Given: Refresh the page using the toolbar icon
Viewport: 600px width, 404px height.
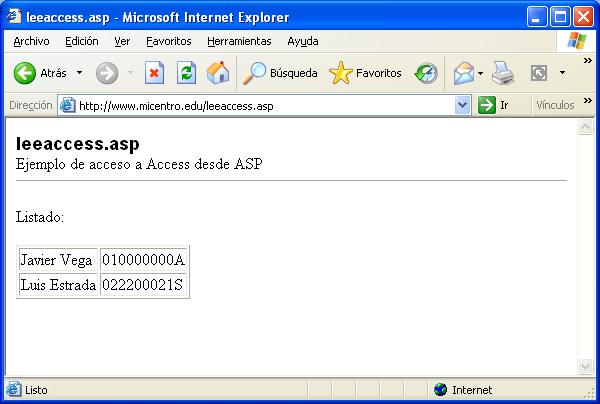Looking at the screenshot, I should pos(186,73).
